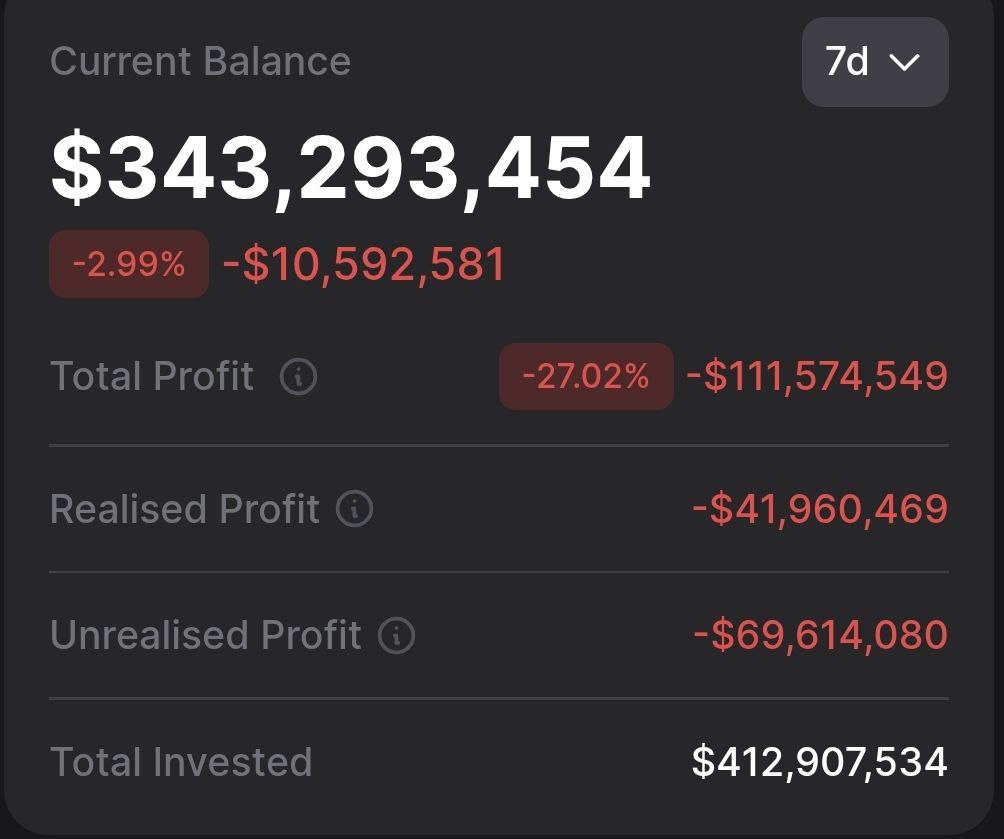Viewport: 1004px width, 839px height.
Task: Select the -$41,960,469 realised profit value
Action: pyautogui.click(x=820, y=509)
